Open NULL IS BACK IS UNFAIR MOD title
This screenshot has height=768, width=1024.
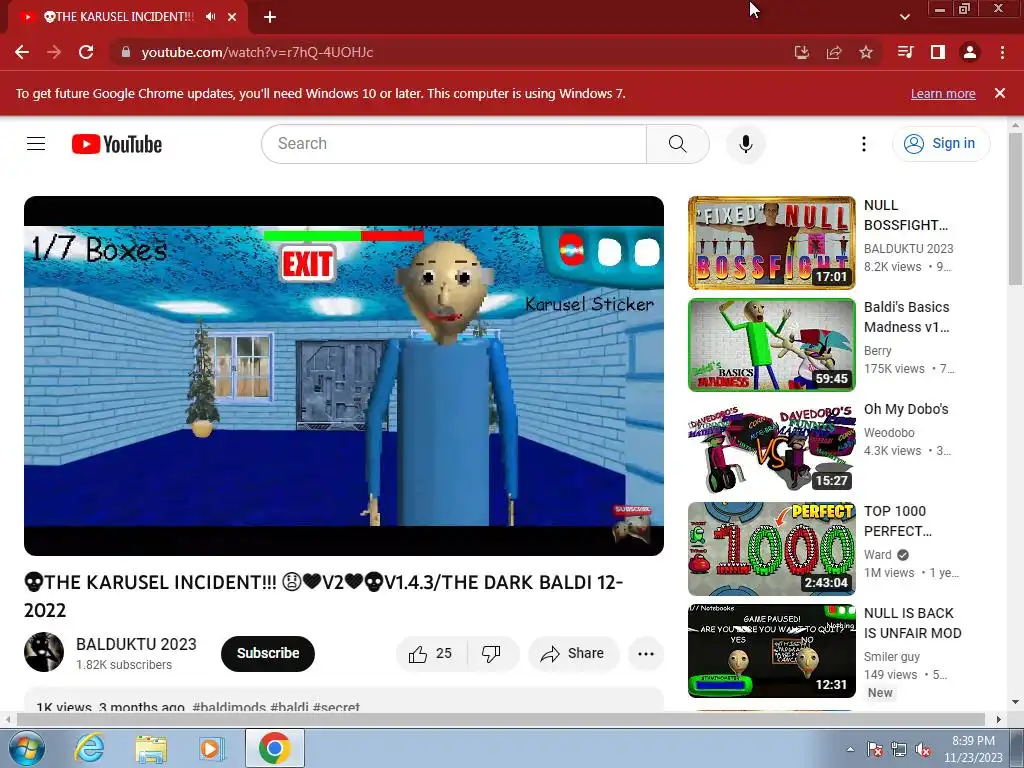click(x=912, y=623)
